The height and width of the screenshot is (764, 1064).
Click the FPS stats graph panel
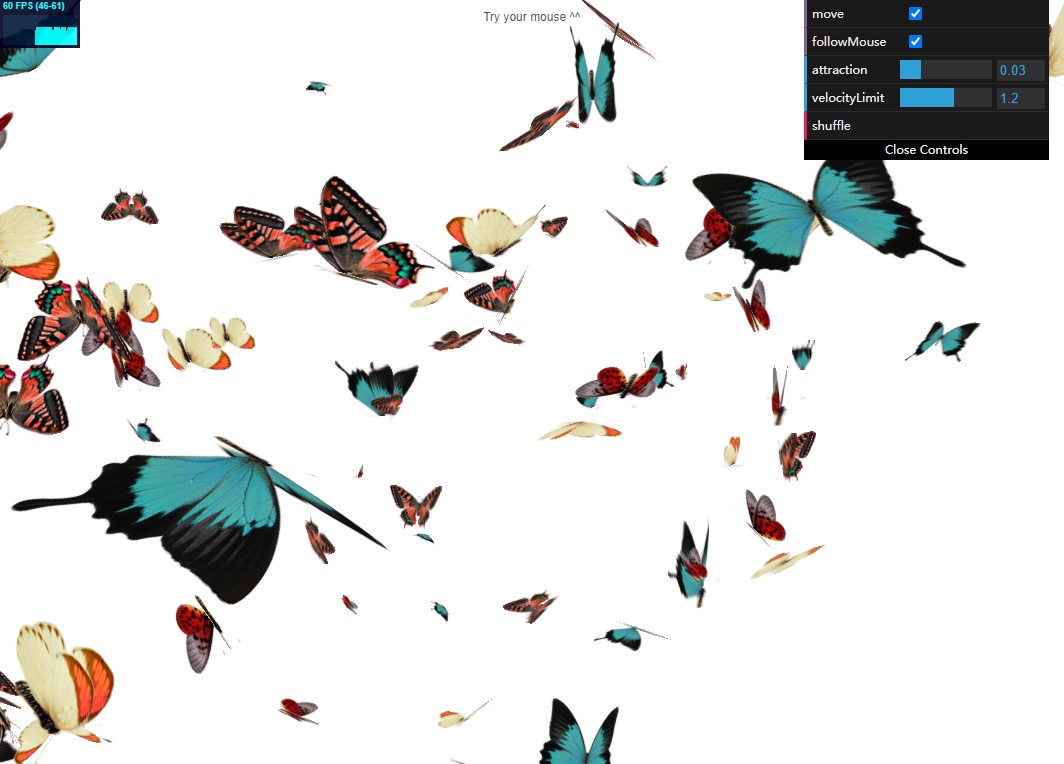[x=40, y=24]
